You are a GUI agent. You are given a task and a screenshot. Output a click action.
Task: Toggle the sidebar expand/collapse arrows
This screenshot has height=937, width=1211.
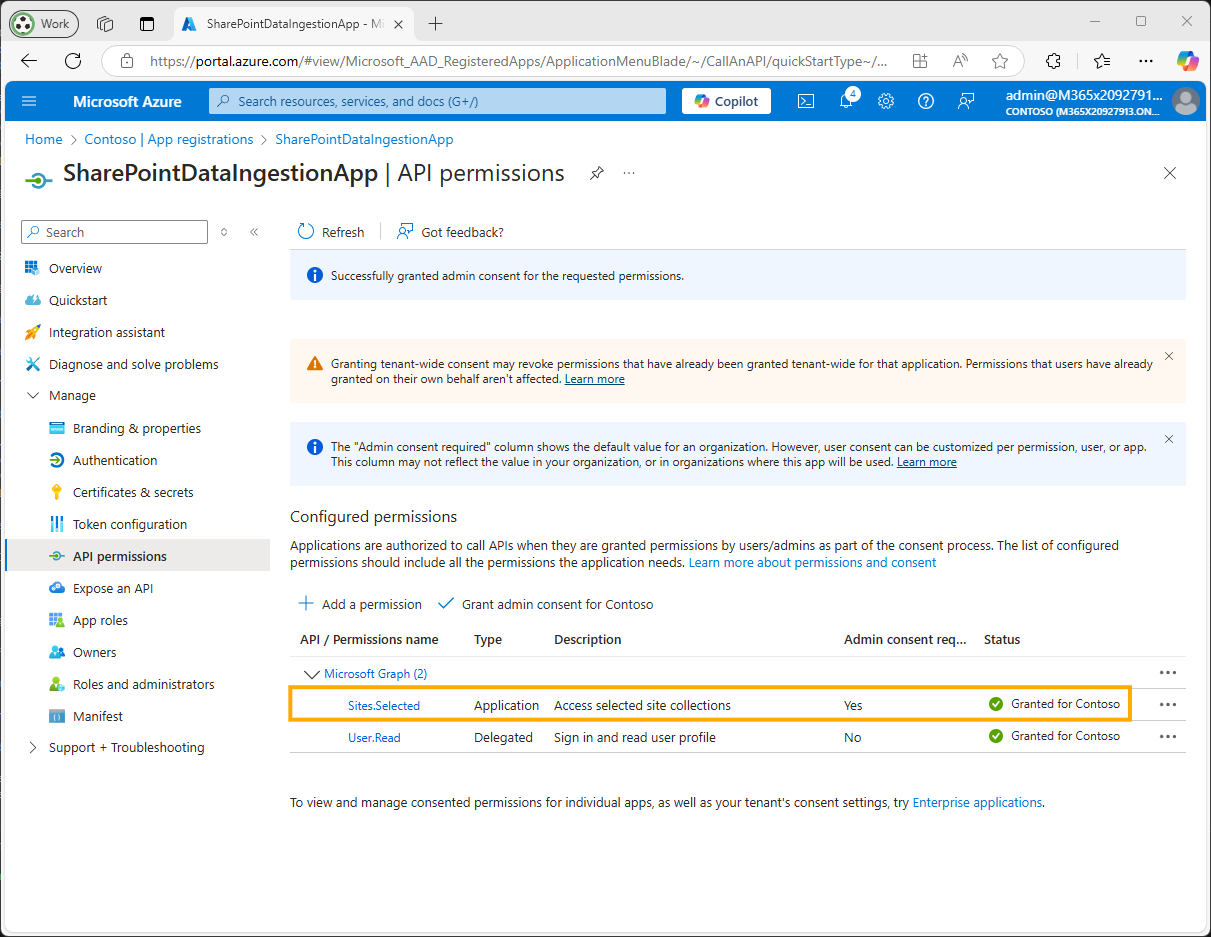224,232
